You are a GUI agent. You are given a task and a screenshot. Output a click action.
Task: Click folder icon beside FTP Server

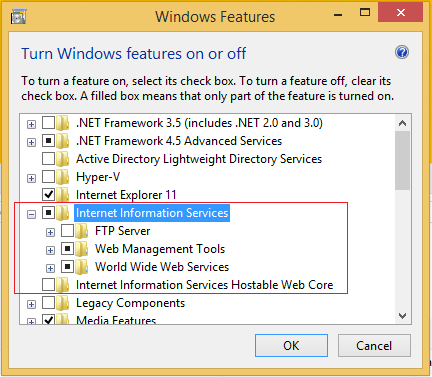click(x=81, y=231)
